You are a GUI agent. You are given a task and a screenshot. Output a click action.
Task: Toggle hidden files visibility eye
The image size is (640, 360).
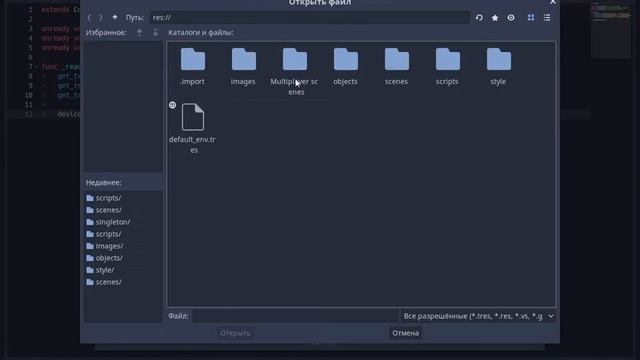(511, 18)
